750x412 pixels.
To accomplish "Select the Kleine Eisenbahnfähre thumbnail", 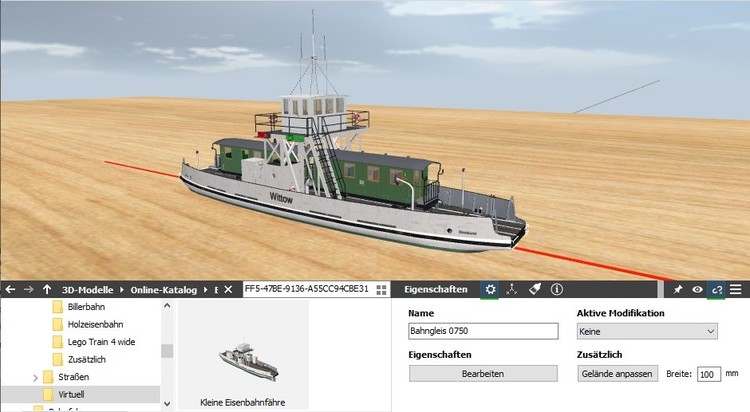I will click(243, 355).
